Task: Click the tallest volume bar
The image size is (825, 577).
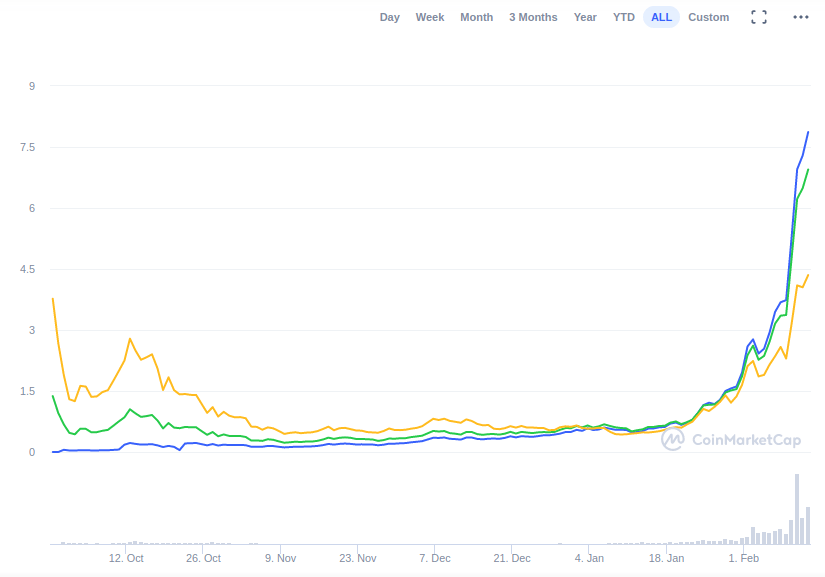Action: click(797, 508)
